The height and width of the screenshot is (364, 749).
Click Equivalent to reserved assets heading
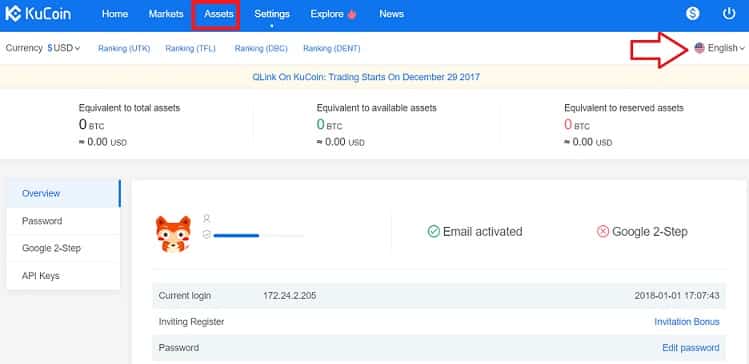tap(624, 108)
